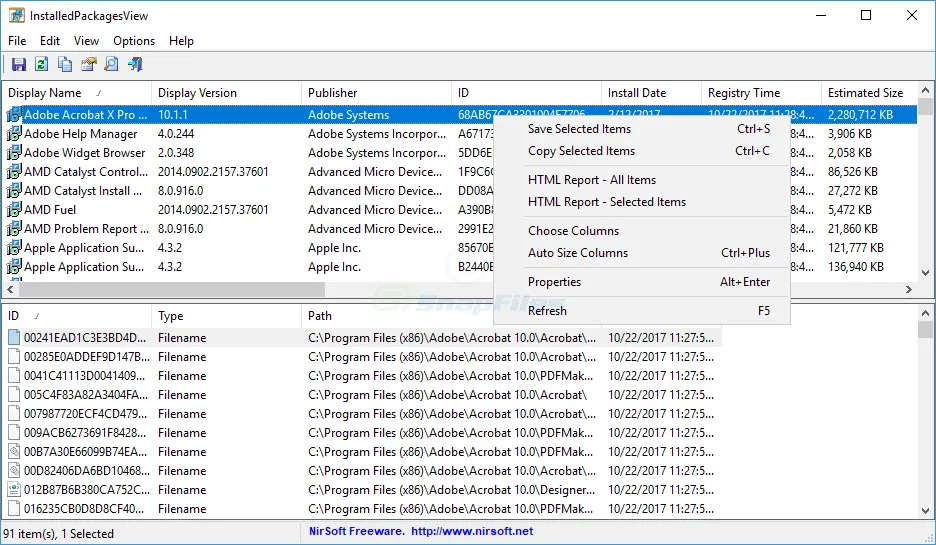Choose Save Selected Items in context menu

click(642, 129)
